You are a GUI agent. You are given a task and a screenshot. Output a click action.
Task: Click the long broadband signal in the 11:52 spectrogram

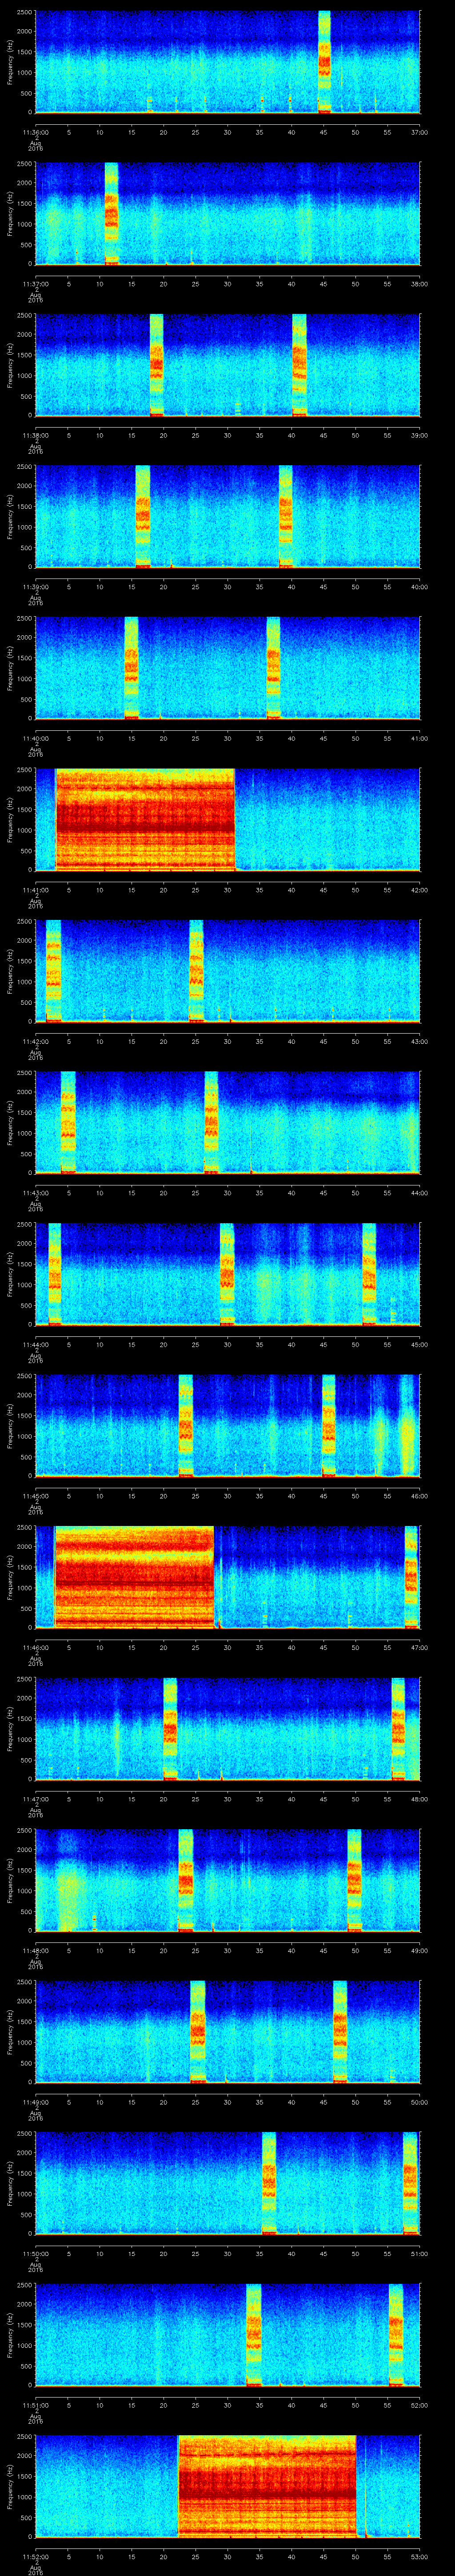[267, 2485]
